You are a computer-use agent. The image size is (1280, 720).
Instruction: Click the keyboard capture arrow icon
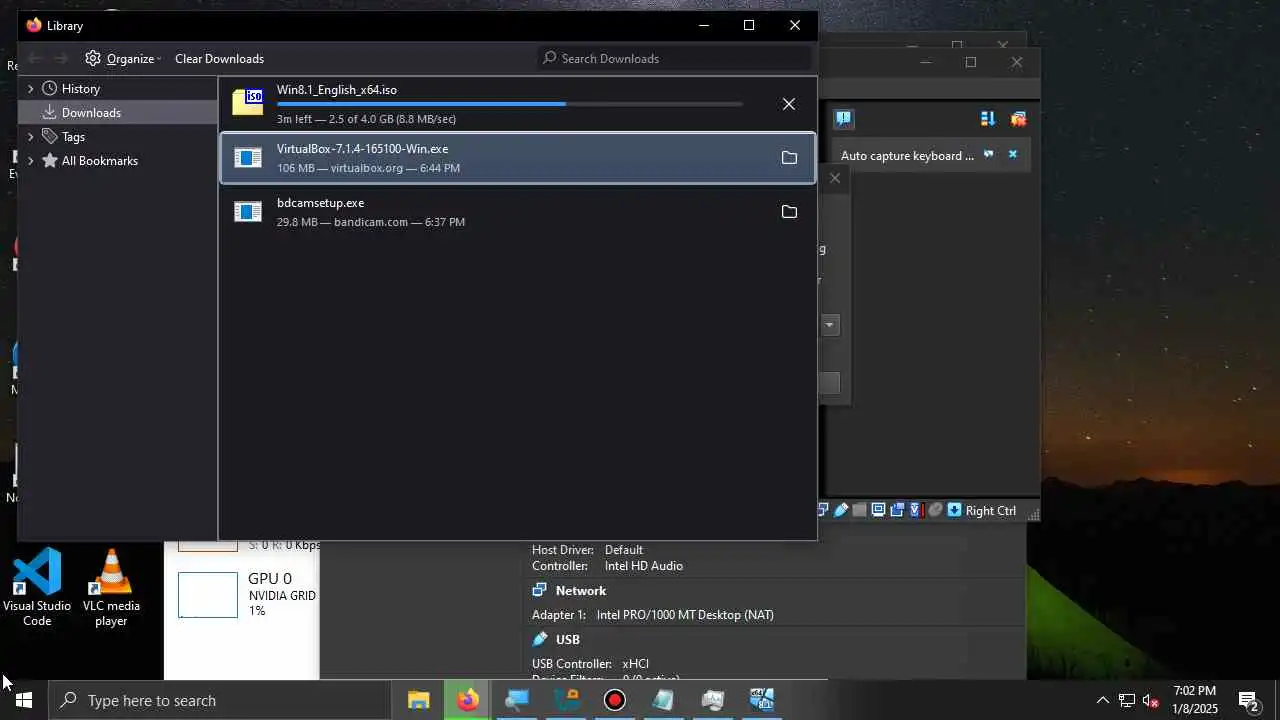[955, 510]
